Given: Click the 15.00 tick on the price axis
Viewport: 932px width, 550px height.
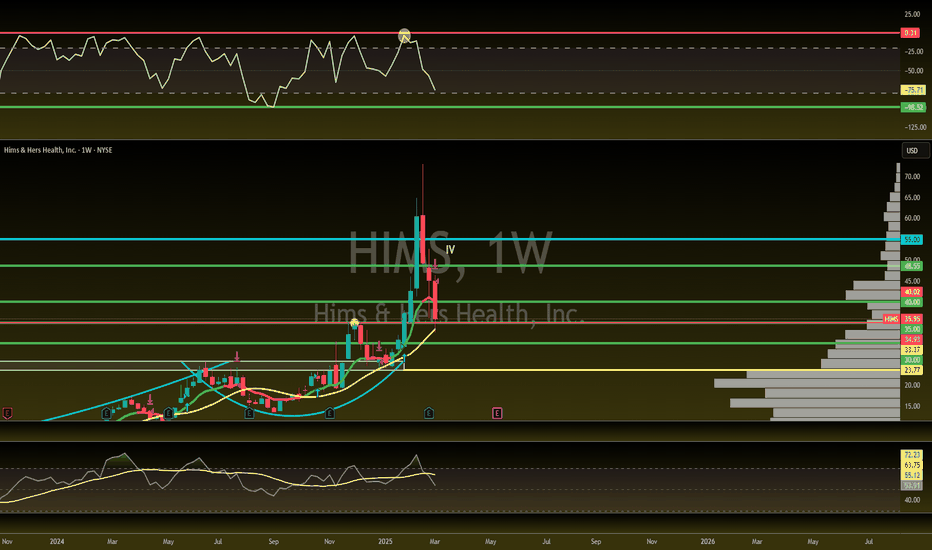Looking at the screenshot, I should pyautogui.click(x=912, y=406).
